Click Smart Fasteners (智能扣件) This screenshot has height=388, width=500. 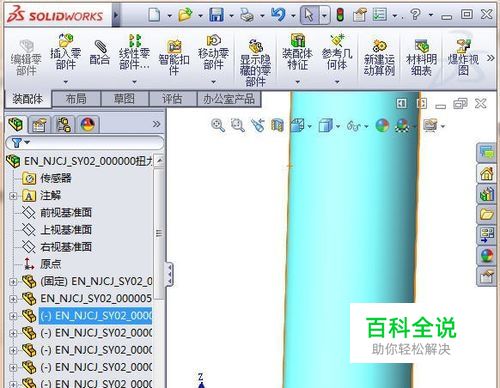[x=174, y=57]
